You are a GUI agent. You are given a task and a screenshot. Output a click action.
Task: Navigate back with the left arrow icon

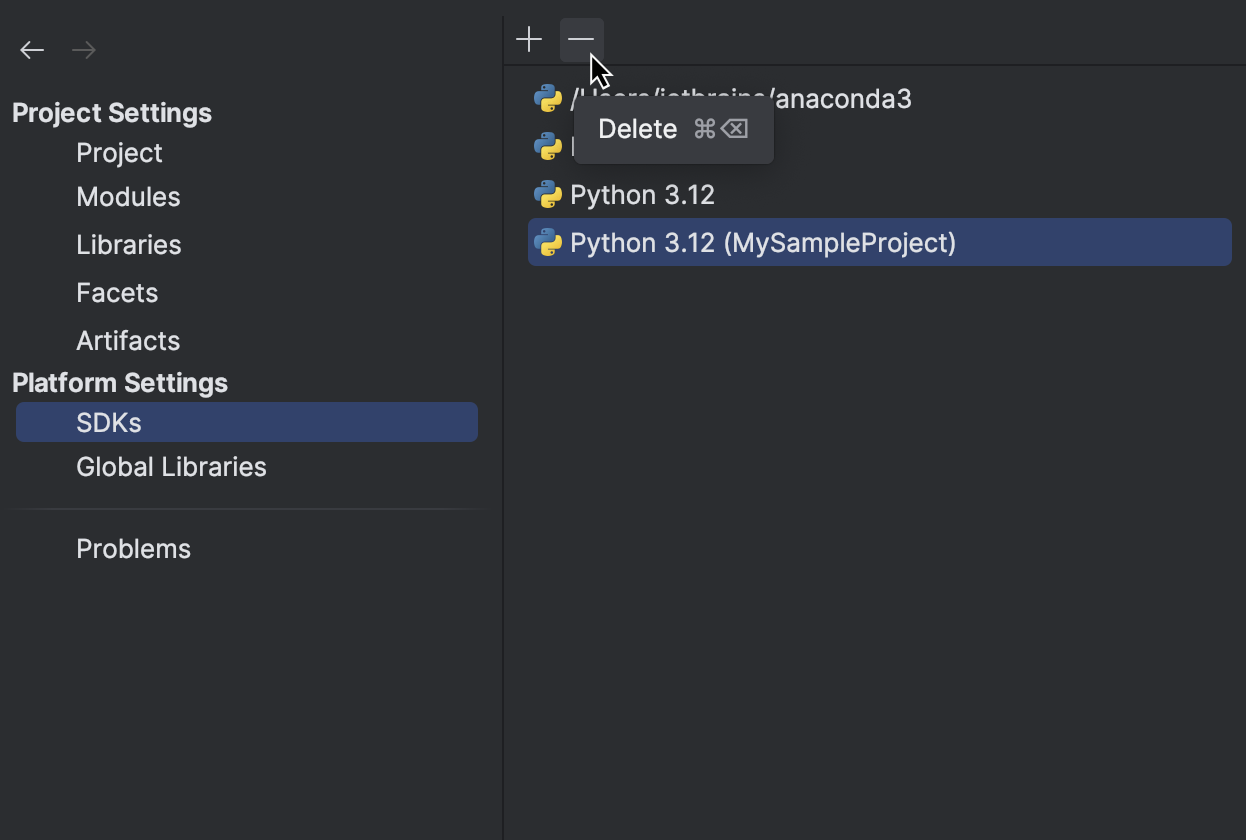31,49
